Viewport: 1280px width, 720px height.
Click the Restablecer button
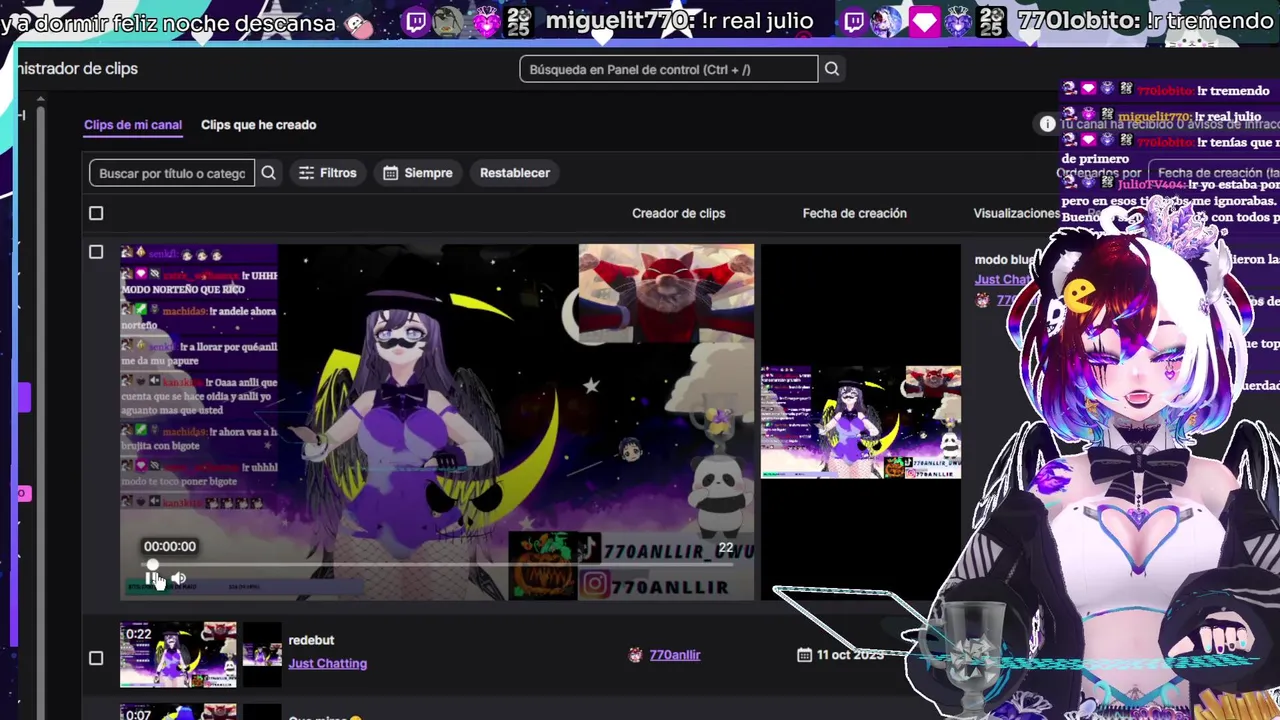click(515, 173)
